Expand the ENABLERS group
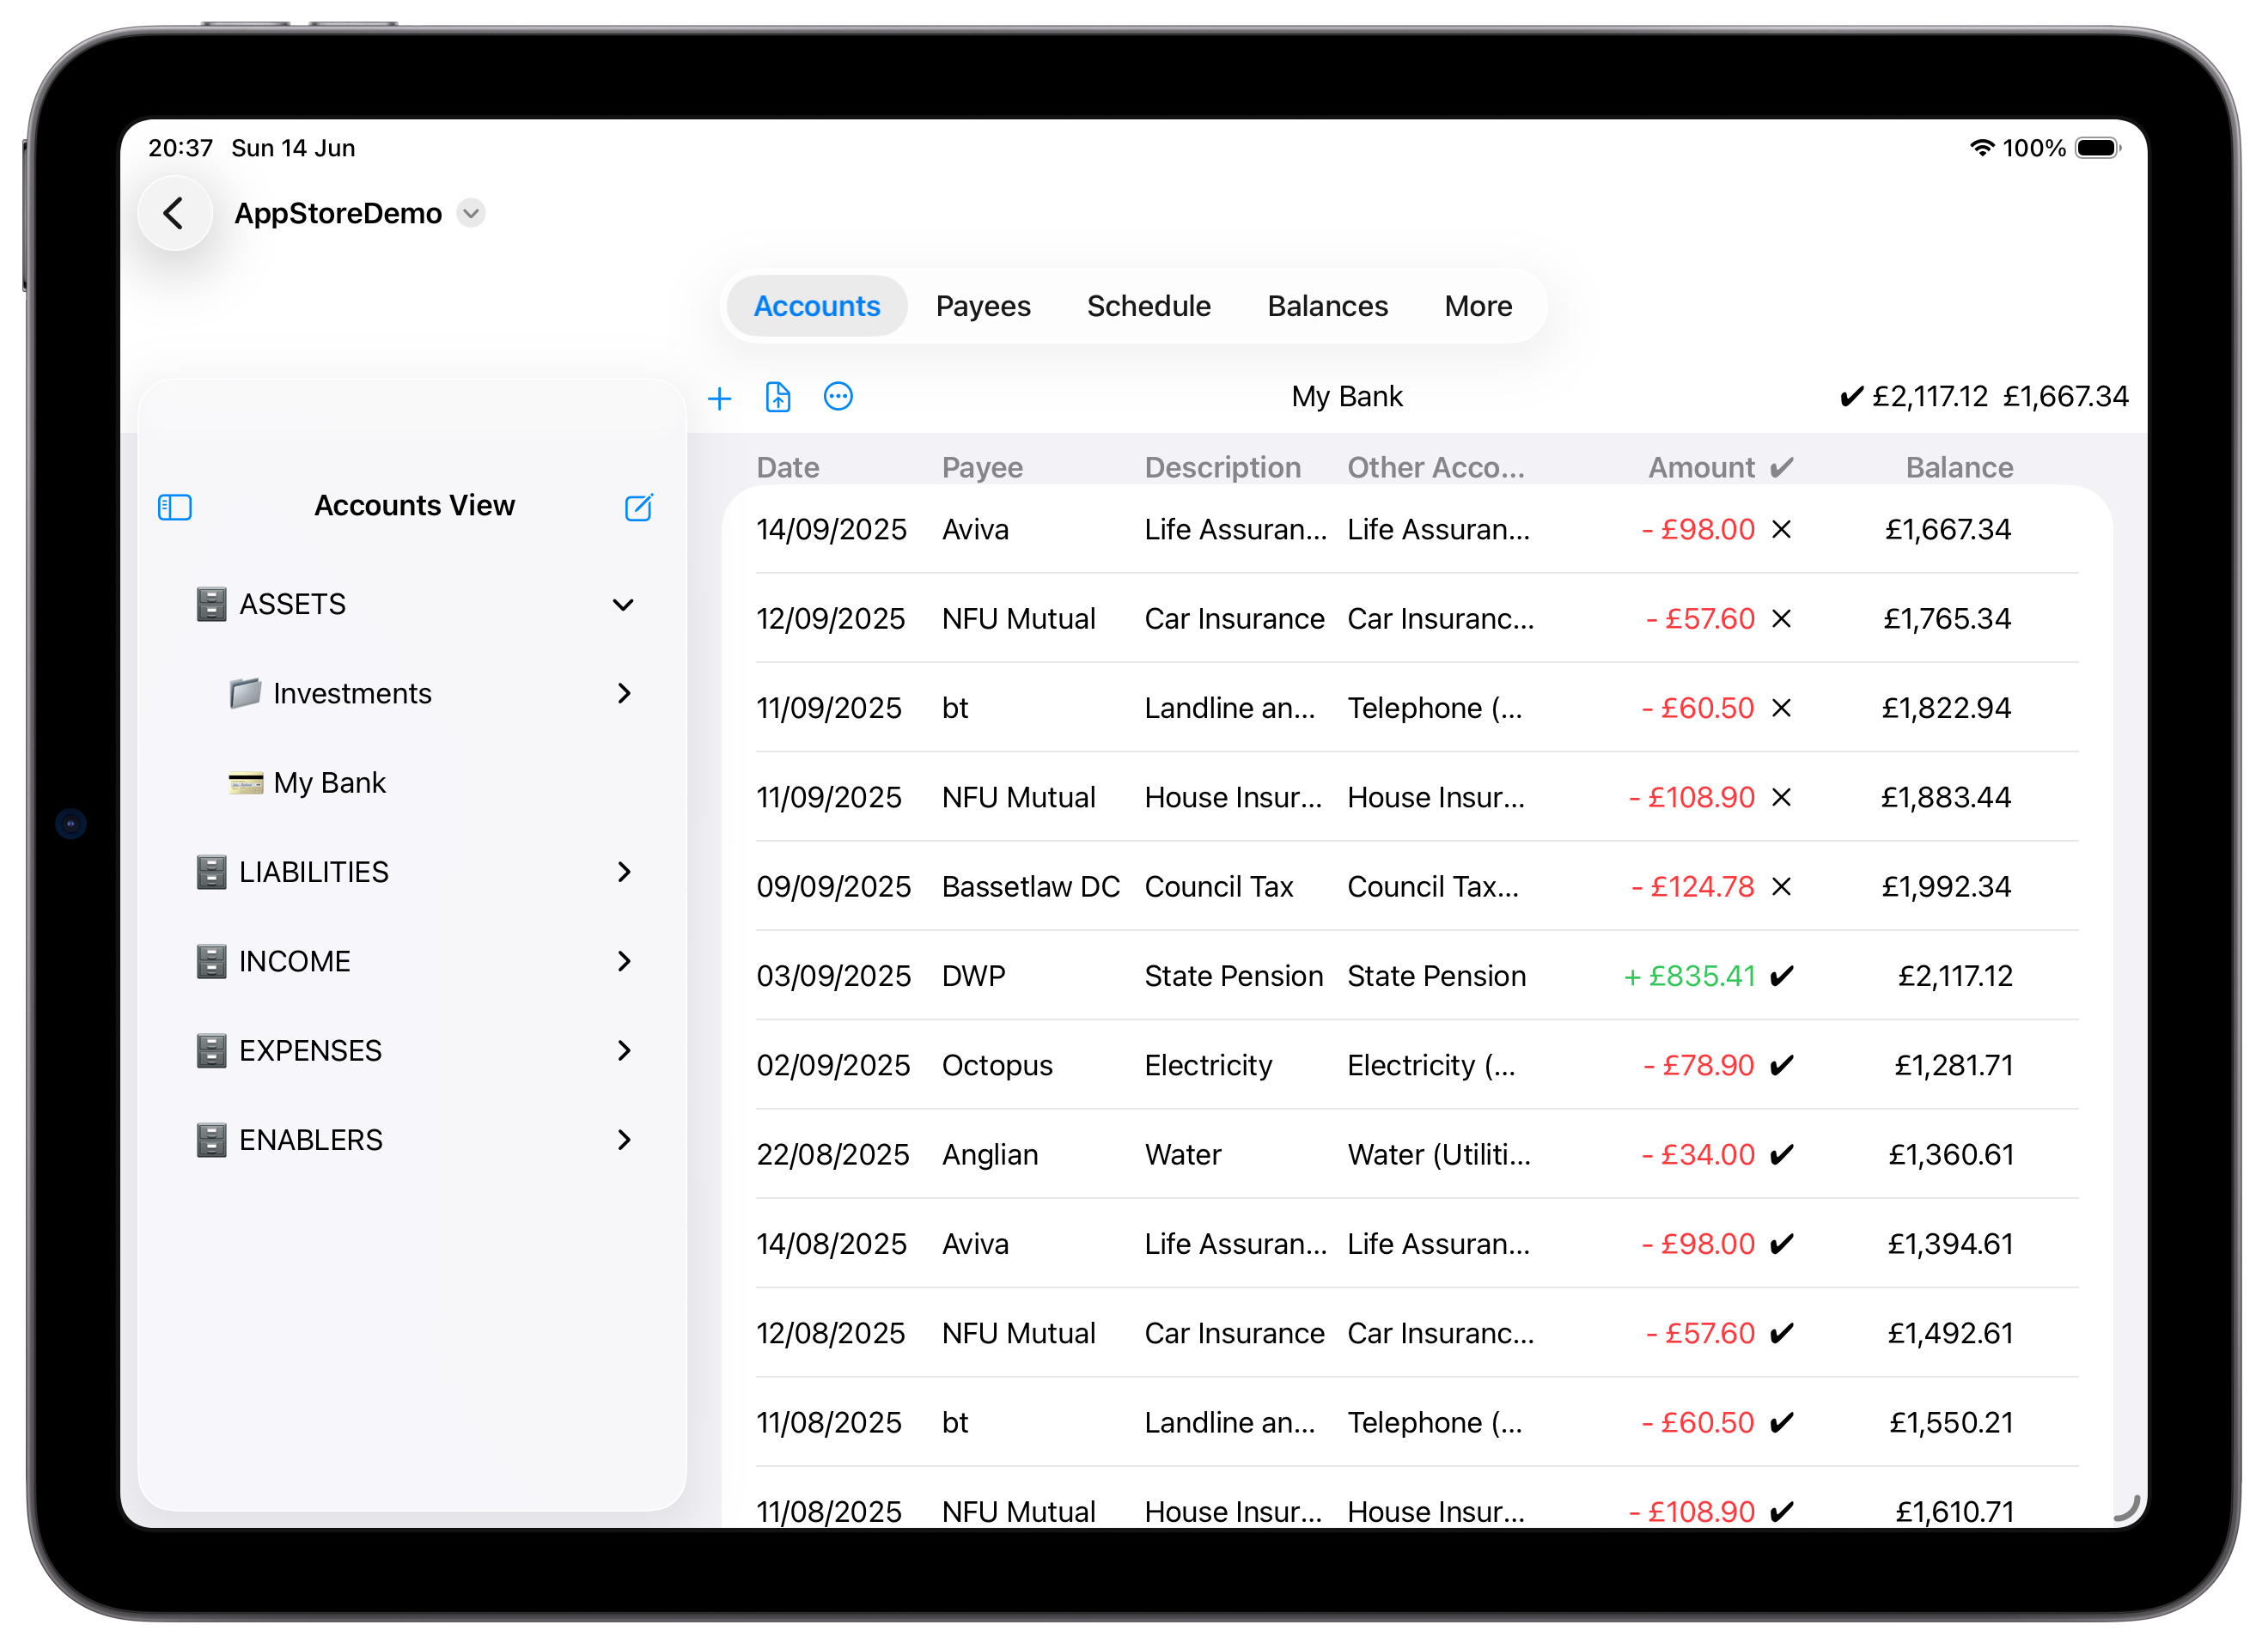Image resolution: width=2268 pixels, height=1649 pixels. 624,1140
